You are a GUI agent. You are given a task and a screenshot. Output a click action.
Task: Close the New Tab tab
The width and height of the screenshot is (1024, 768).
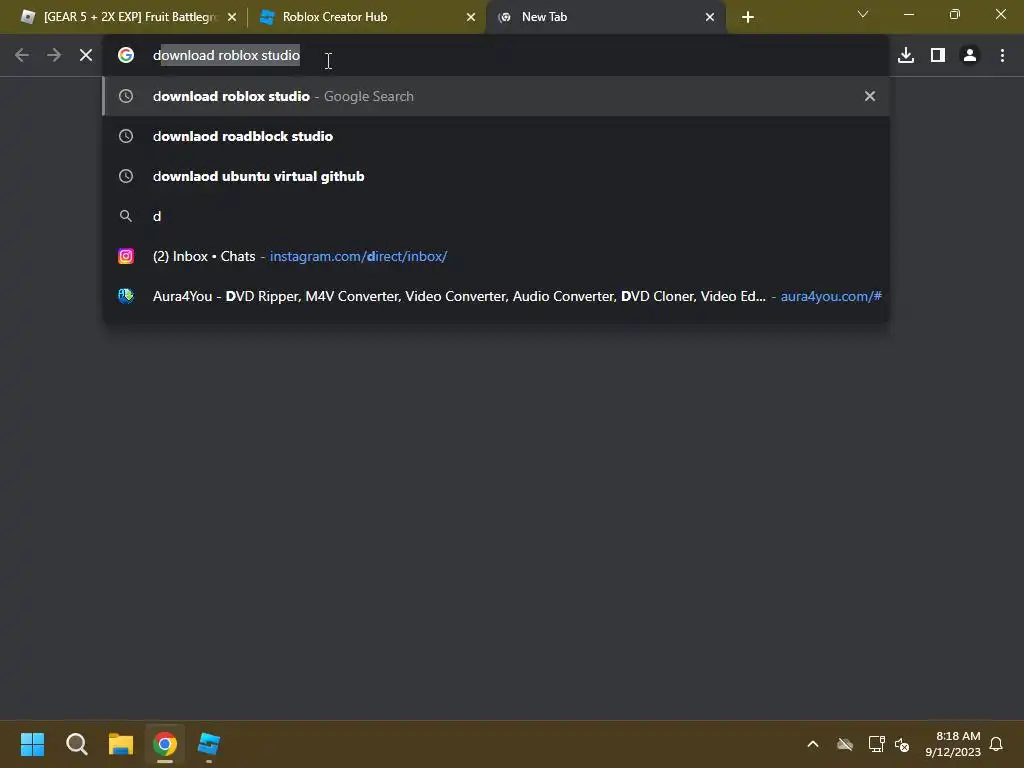(x=710, y=17)
